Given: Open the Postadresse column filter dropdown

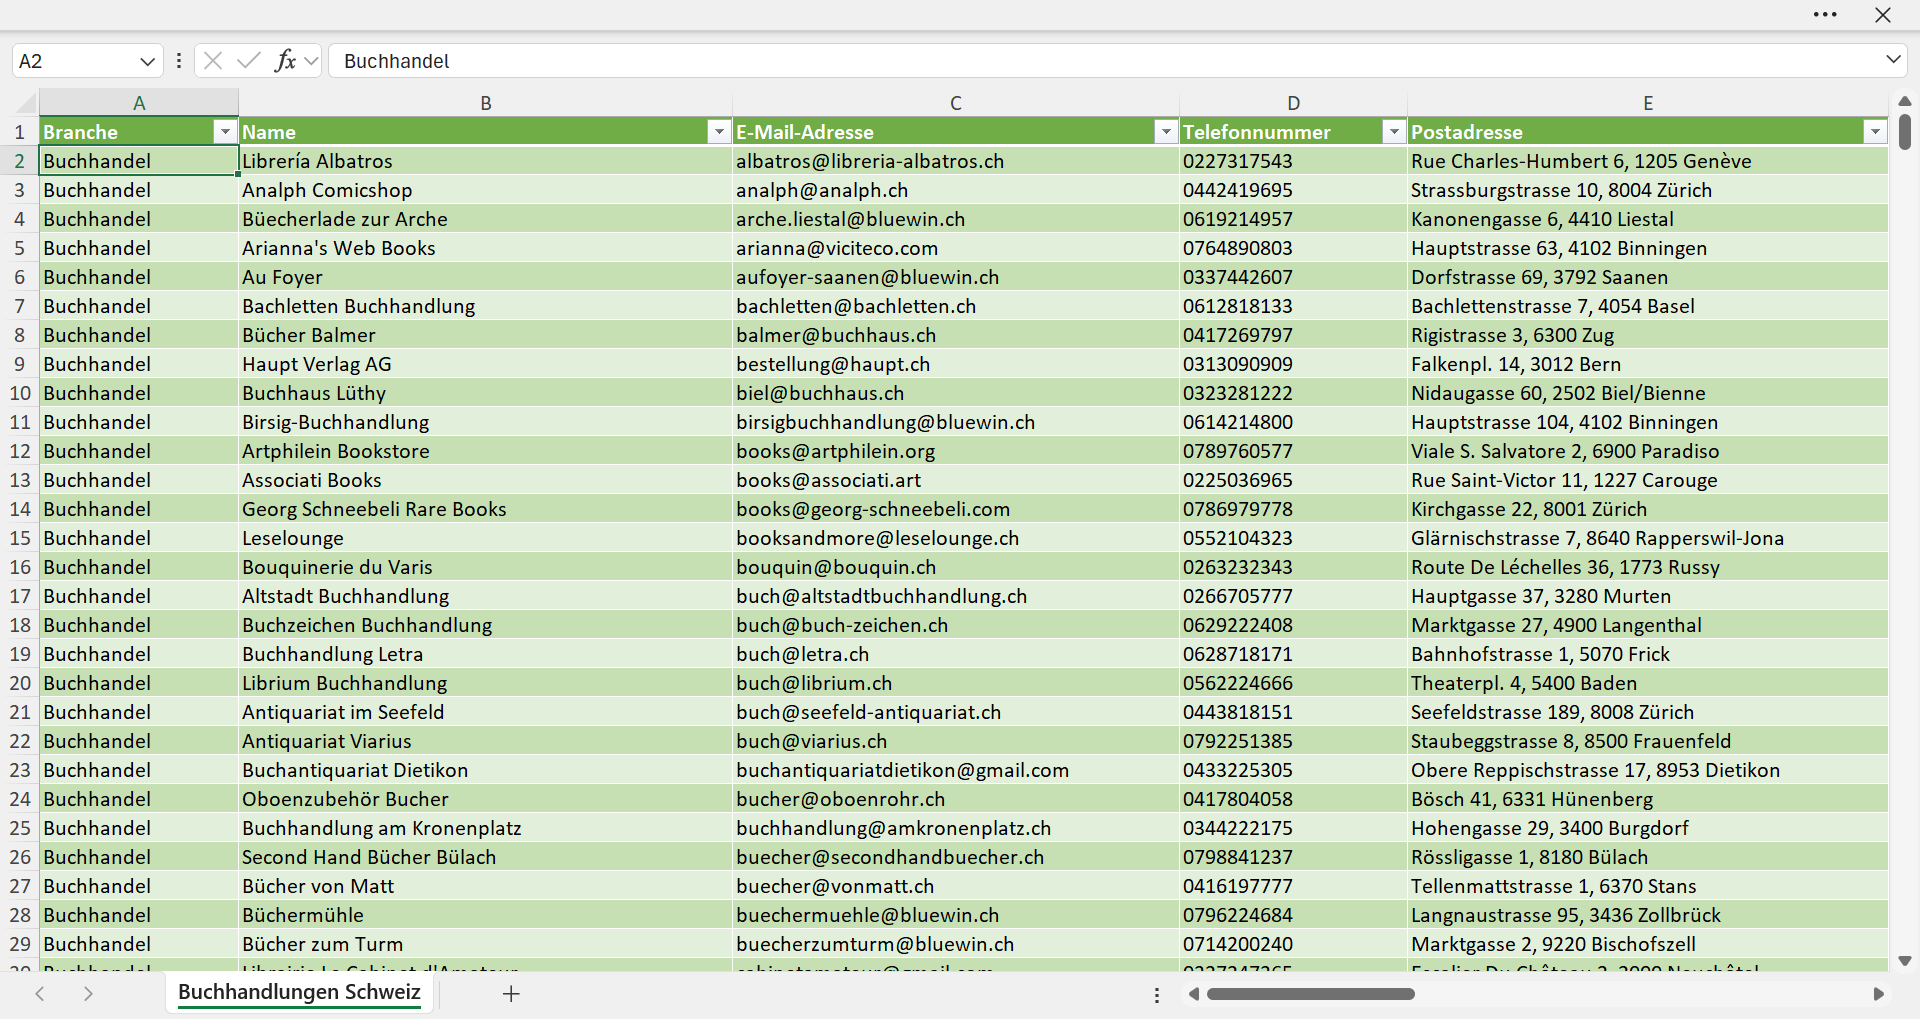Looking at the screenshot, I should click(1875, 132).
